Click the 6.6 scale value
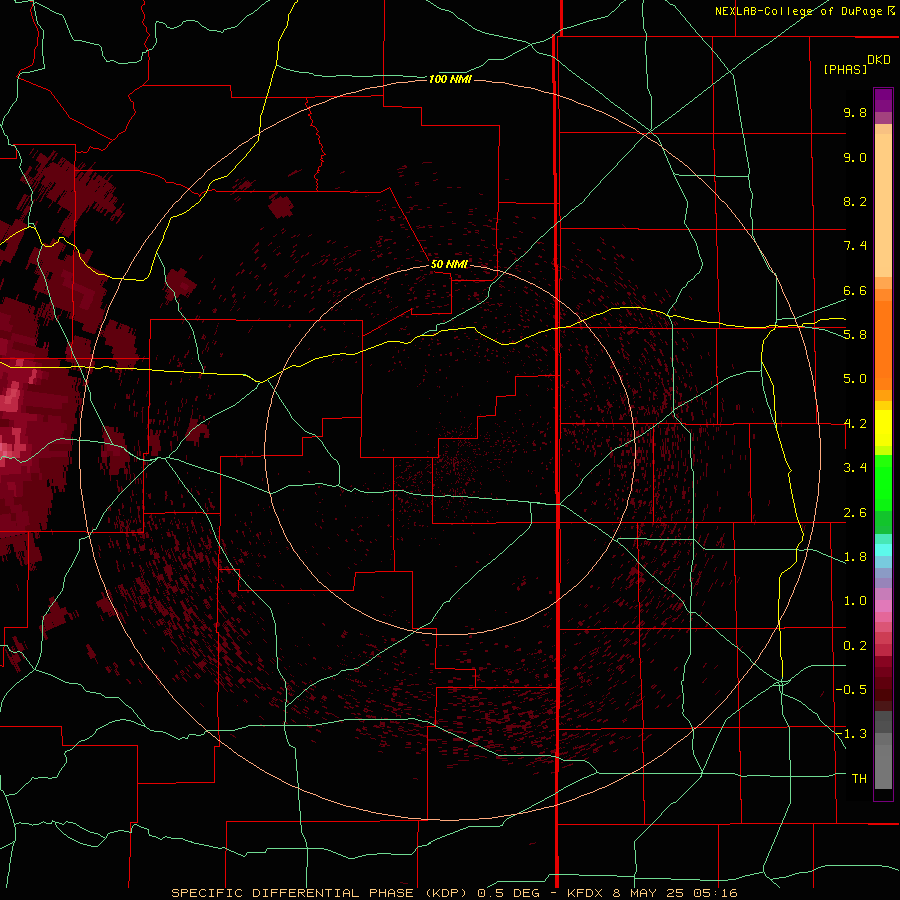 [855, 290]
